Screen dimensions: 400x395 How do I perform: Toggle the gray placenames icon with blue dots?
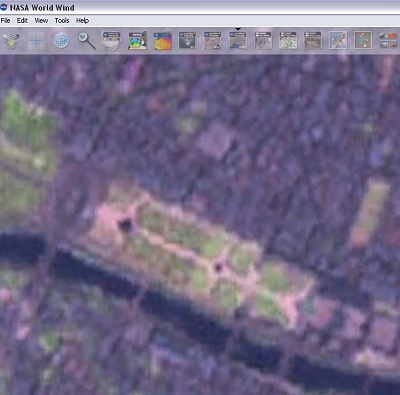(363, 41)
